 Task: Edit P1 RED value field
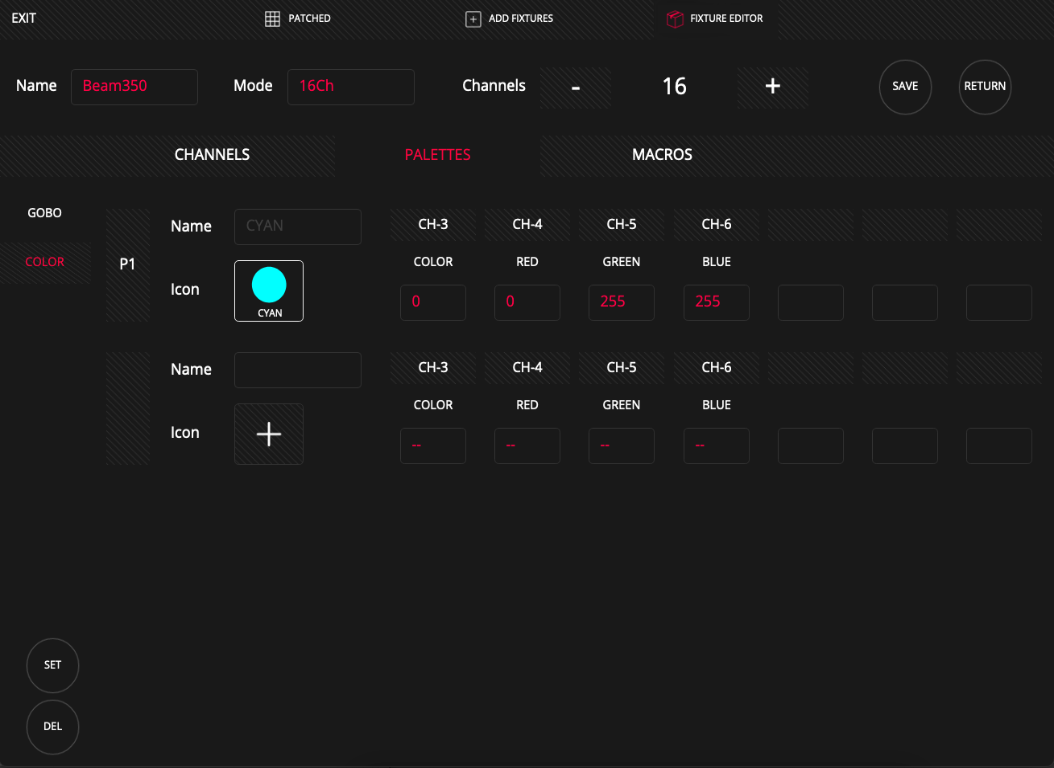(x=527, y=302)
